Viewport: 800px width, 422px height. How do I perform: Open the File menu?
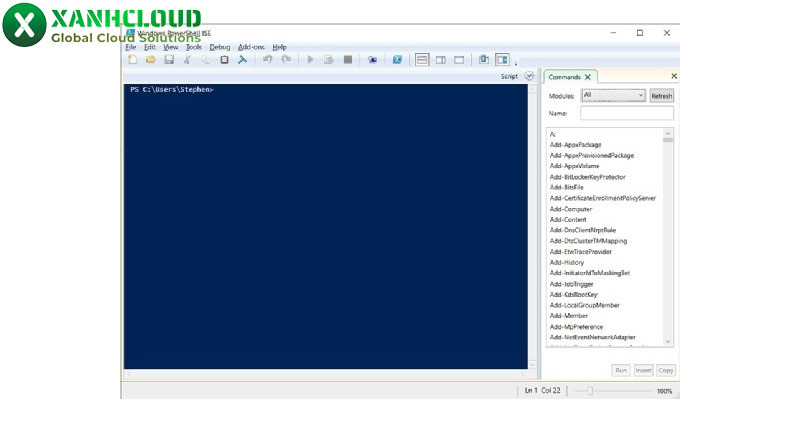(131, 47)
